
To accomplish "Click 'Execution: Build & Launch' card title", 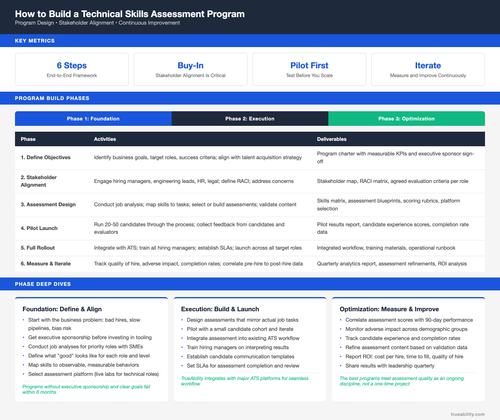I will pos(220,309).
